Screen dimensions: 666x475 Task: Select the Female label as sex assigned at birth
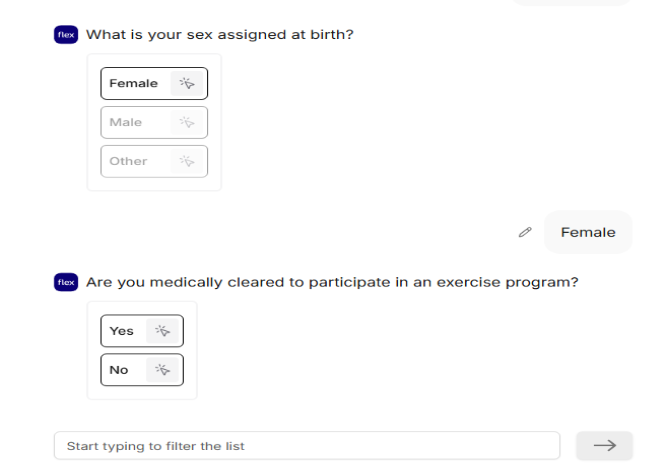coord(133,84)
